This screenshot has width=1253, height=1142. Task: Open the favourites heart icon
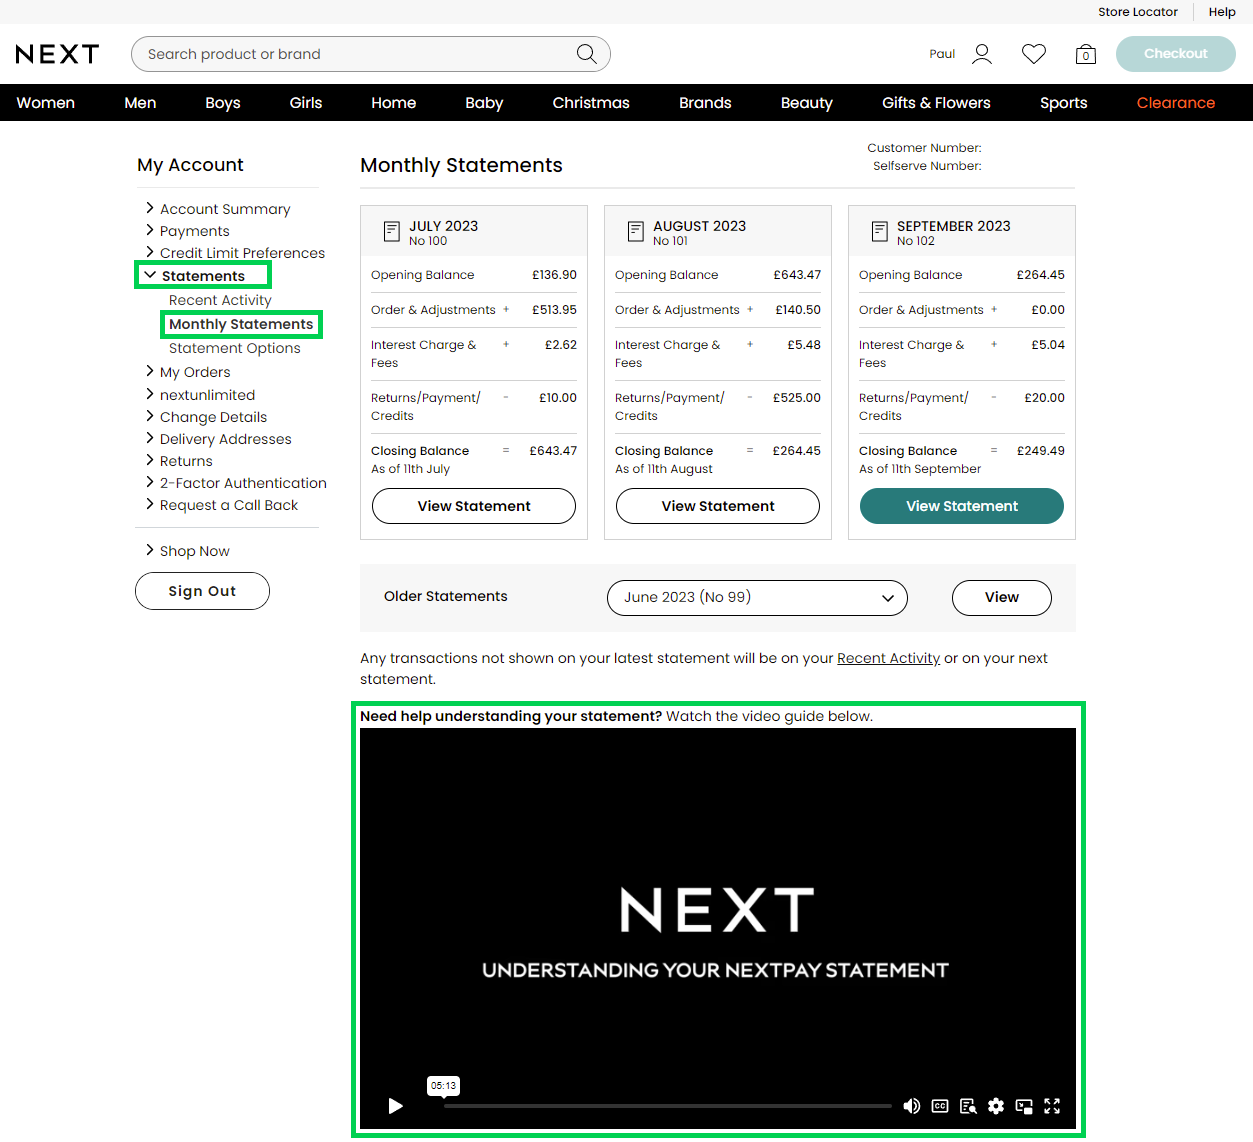pos(1034,54)
